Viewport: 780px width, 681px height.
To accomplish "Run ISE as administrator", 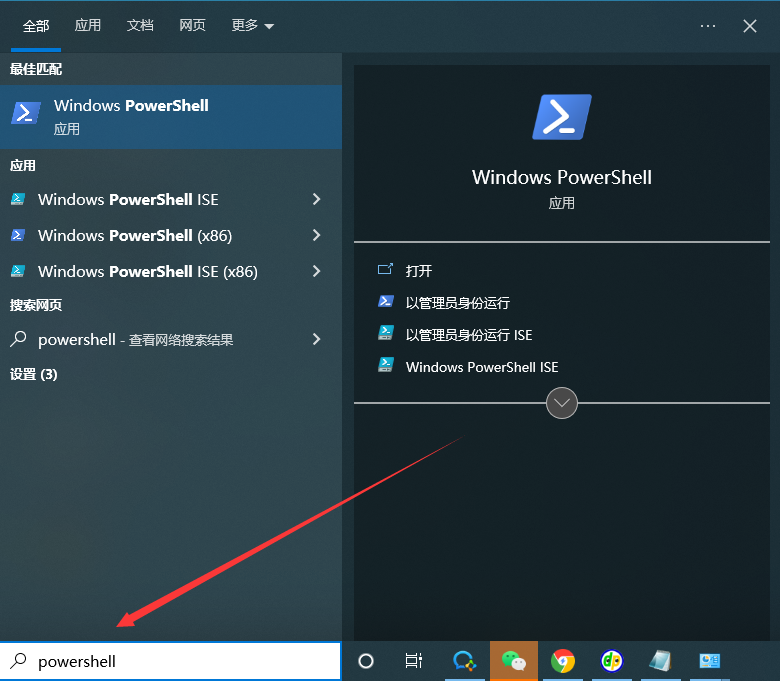I will [x=468, y=335].
